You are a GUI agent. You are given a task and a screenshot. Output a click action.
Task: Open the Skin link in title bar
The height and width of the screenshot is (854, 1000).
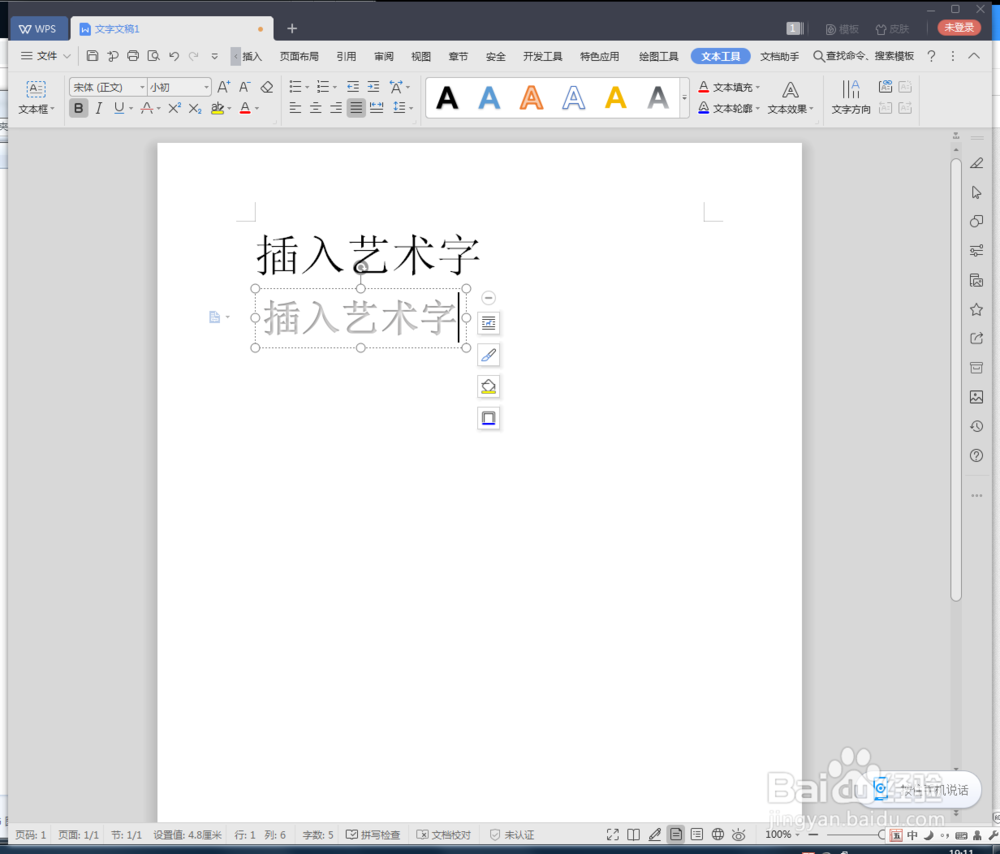892,29
